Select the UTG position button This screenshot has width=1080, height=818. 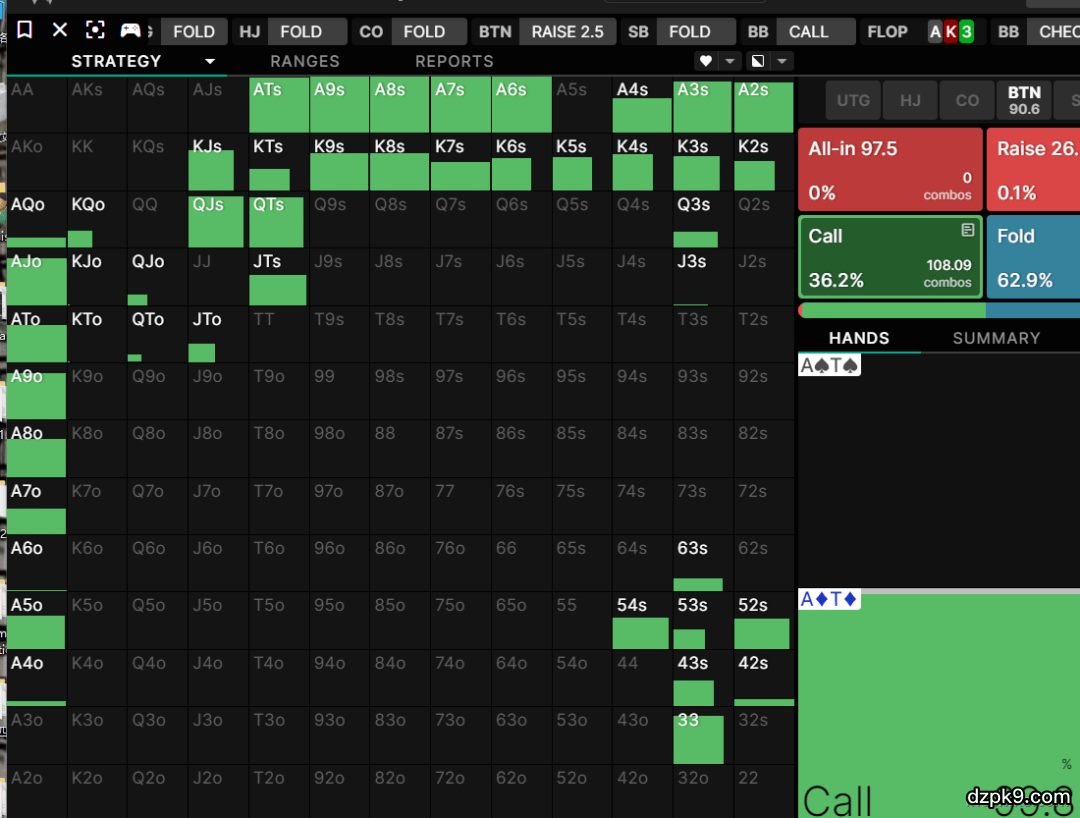[x=853, y=100]
